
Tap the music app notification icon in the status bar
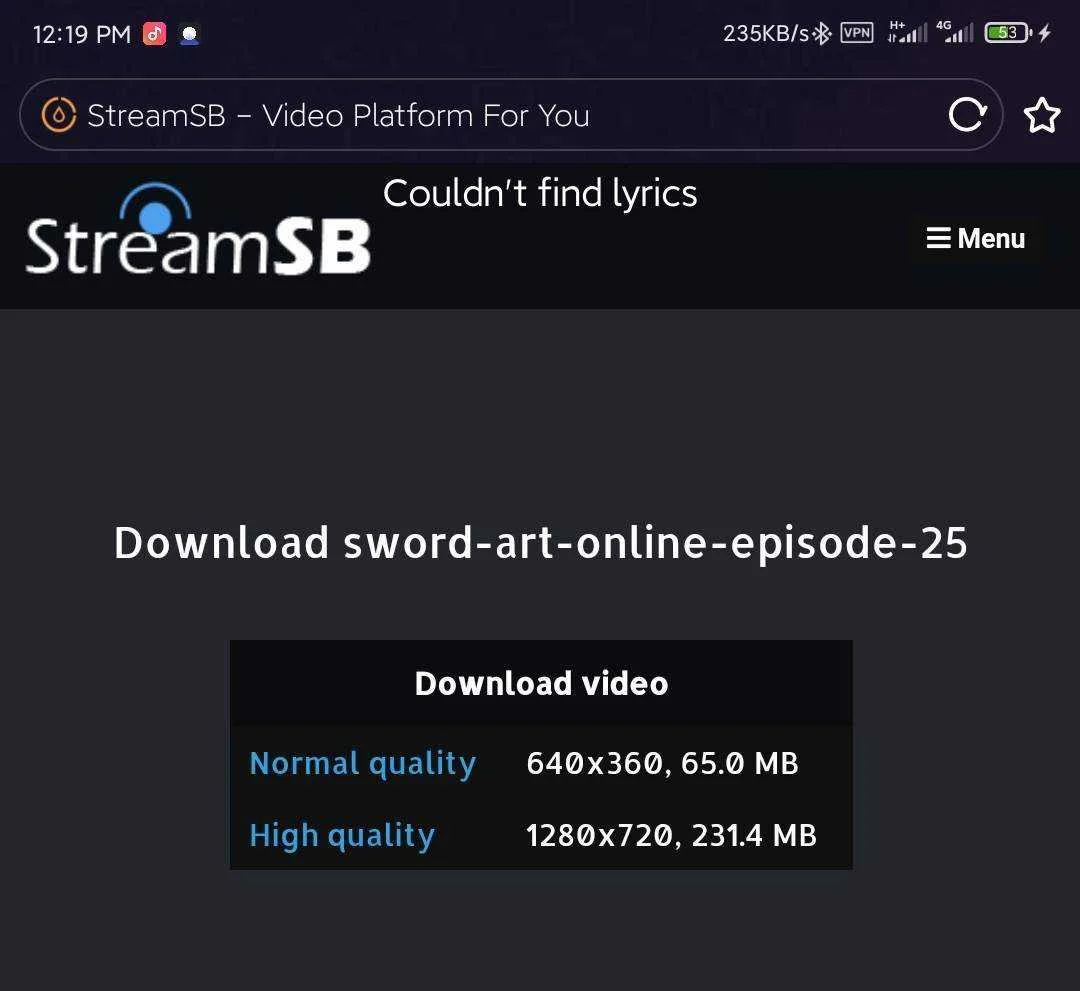[x=154, y=33]
